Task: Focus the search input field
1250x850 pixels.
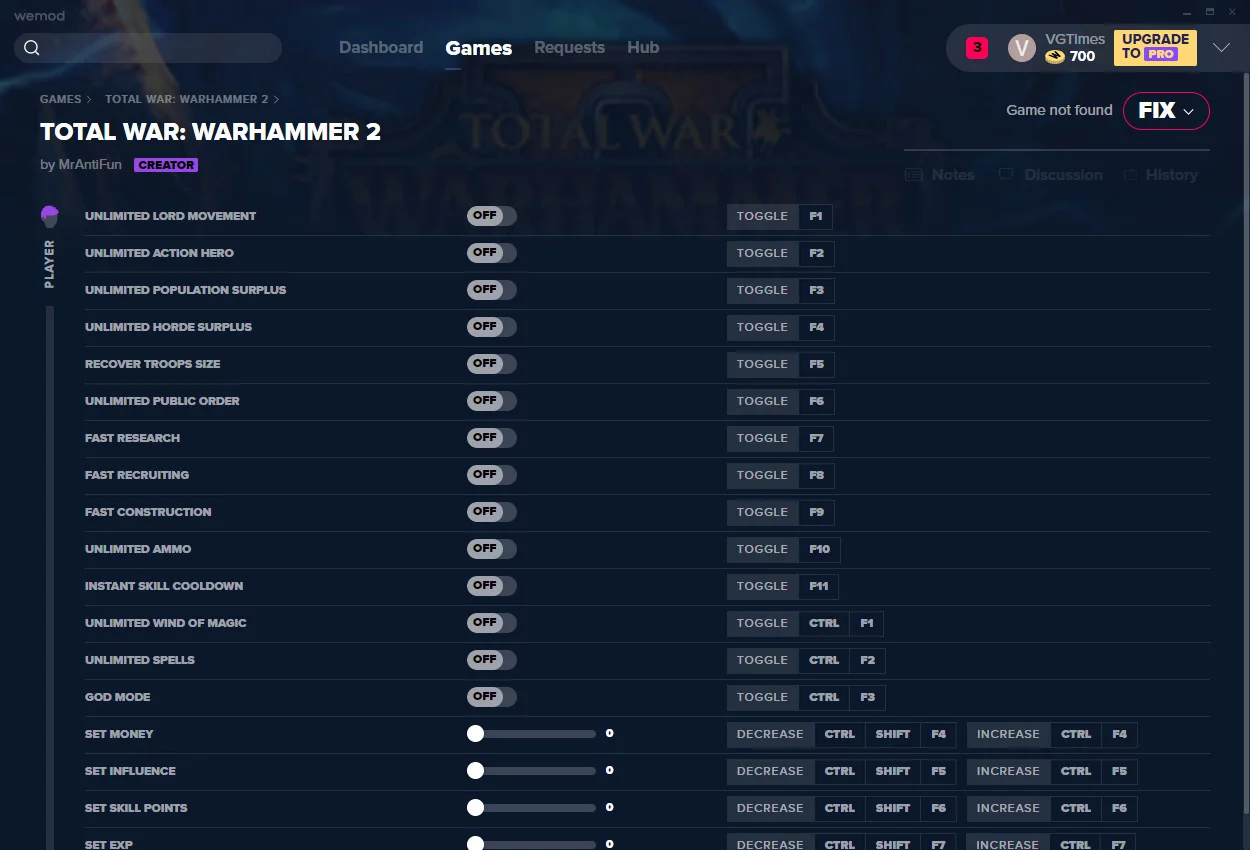Action: click(148, 48)
